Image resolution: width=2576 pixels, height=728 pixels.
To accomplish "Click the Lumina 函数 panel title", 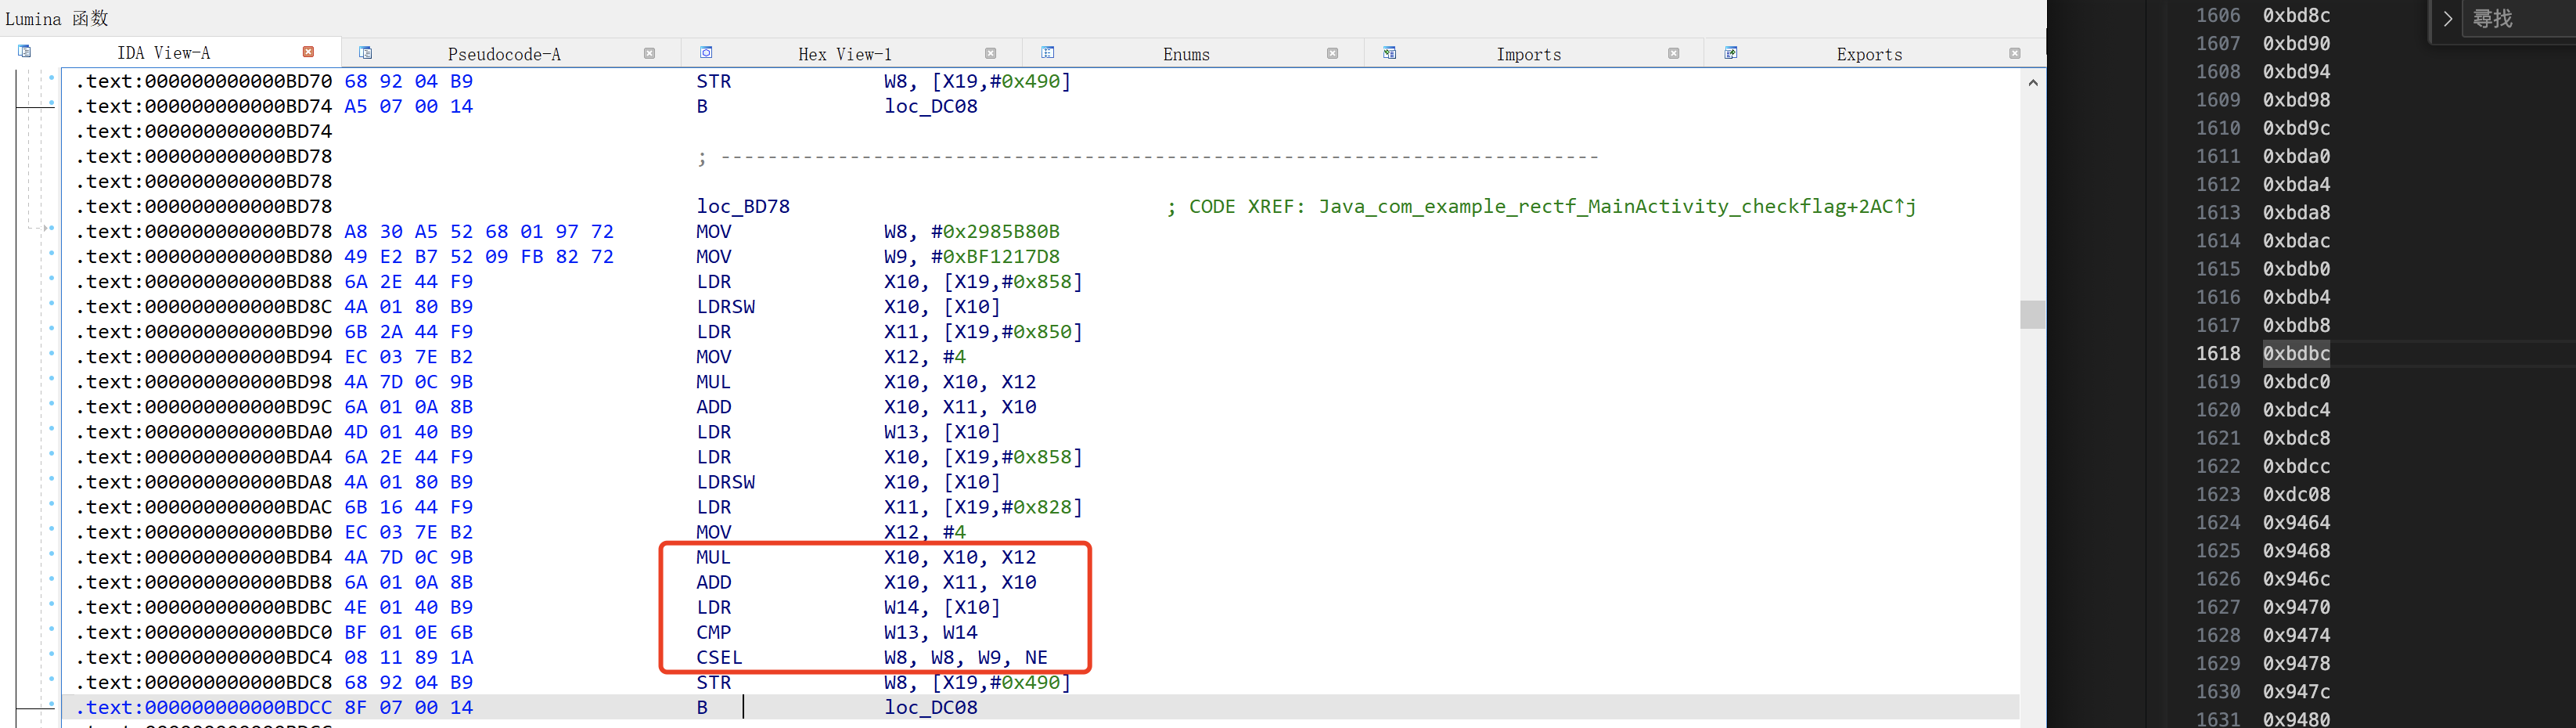I will 57,18.
